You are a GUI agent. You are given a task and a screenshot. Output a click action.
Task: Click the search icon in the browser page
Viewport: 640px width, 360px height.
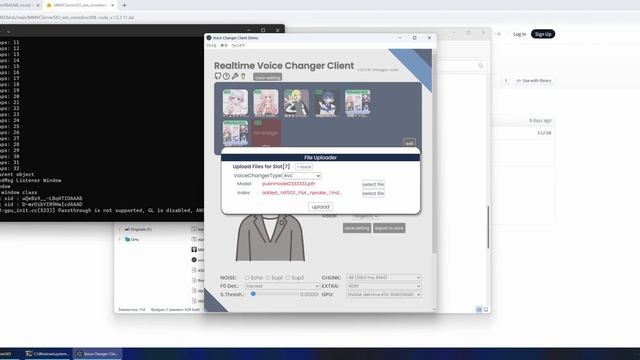coord(480,66)
